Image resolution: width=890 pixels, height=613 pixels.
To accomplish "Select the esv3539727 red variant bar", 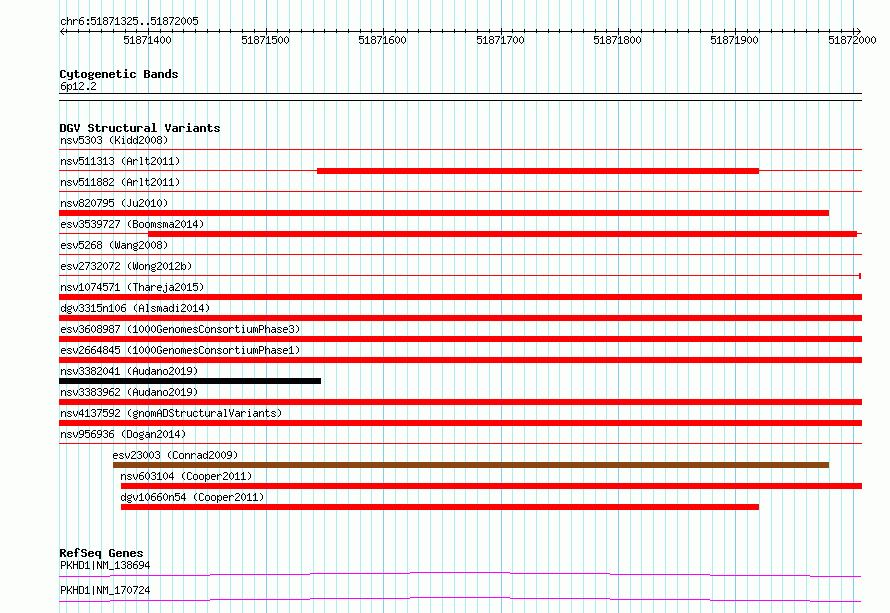I will [x=502, y=234].
